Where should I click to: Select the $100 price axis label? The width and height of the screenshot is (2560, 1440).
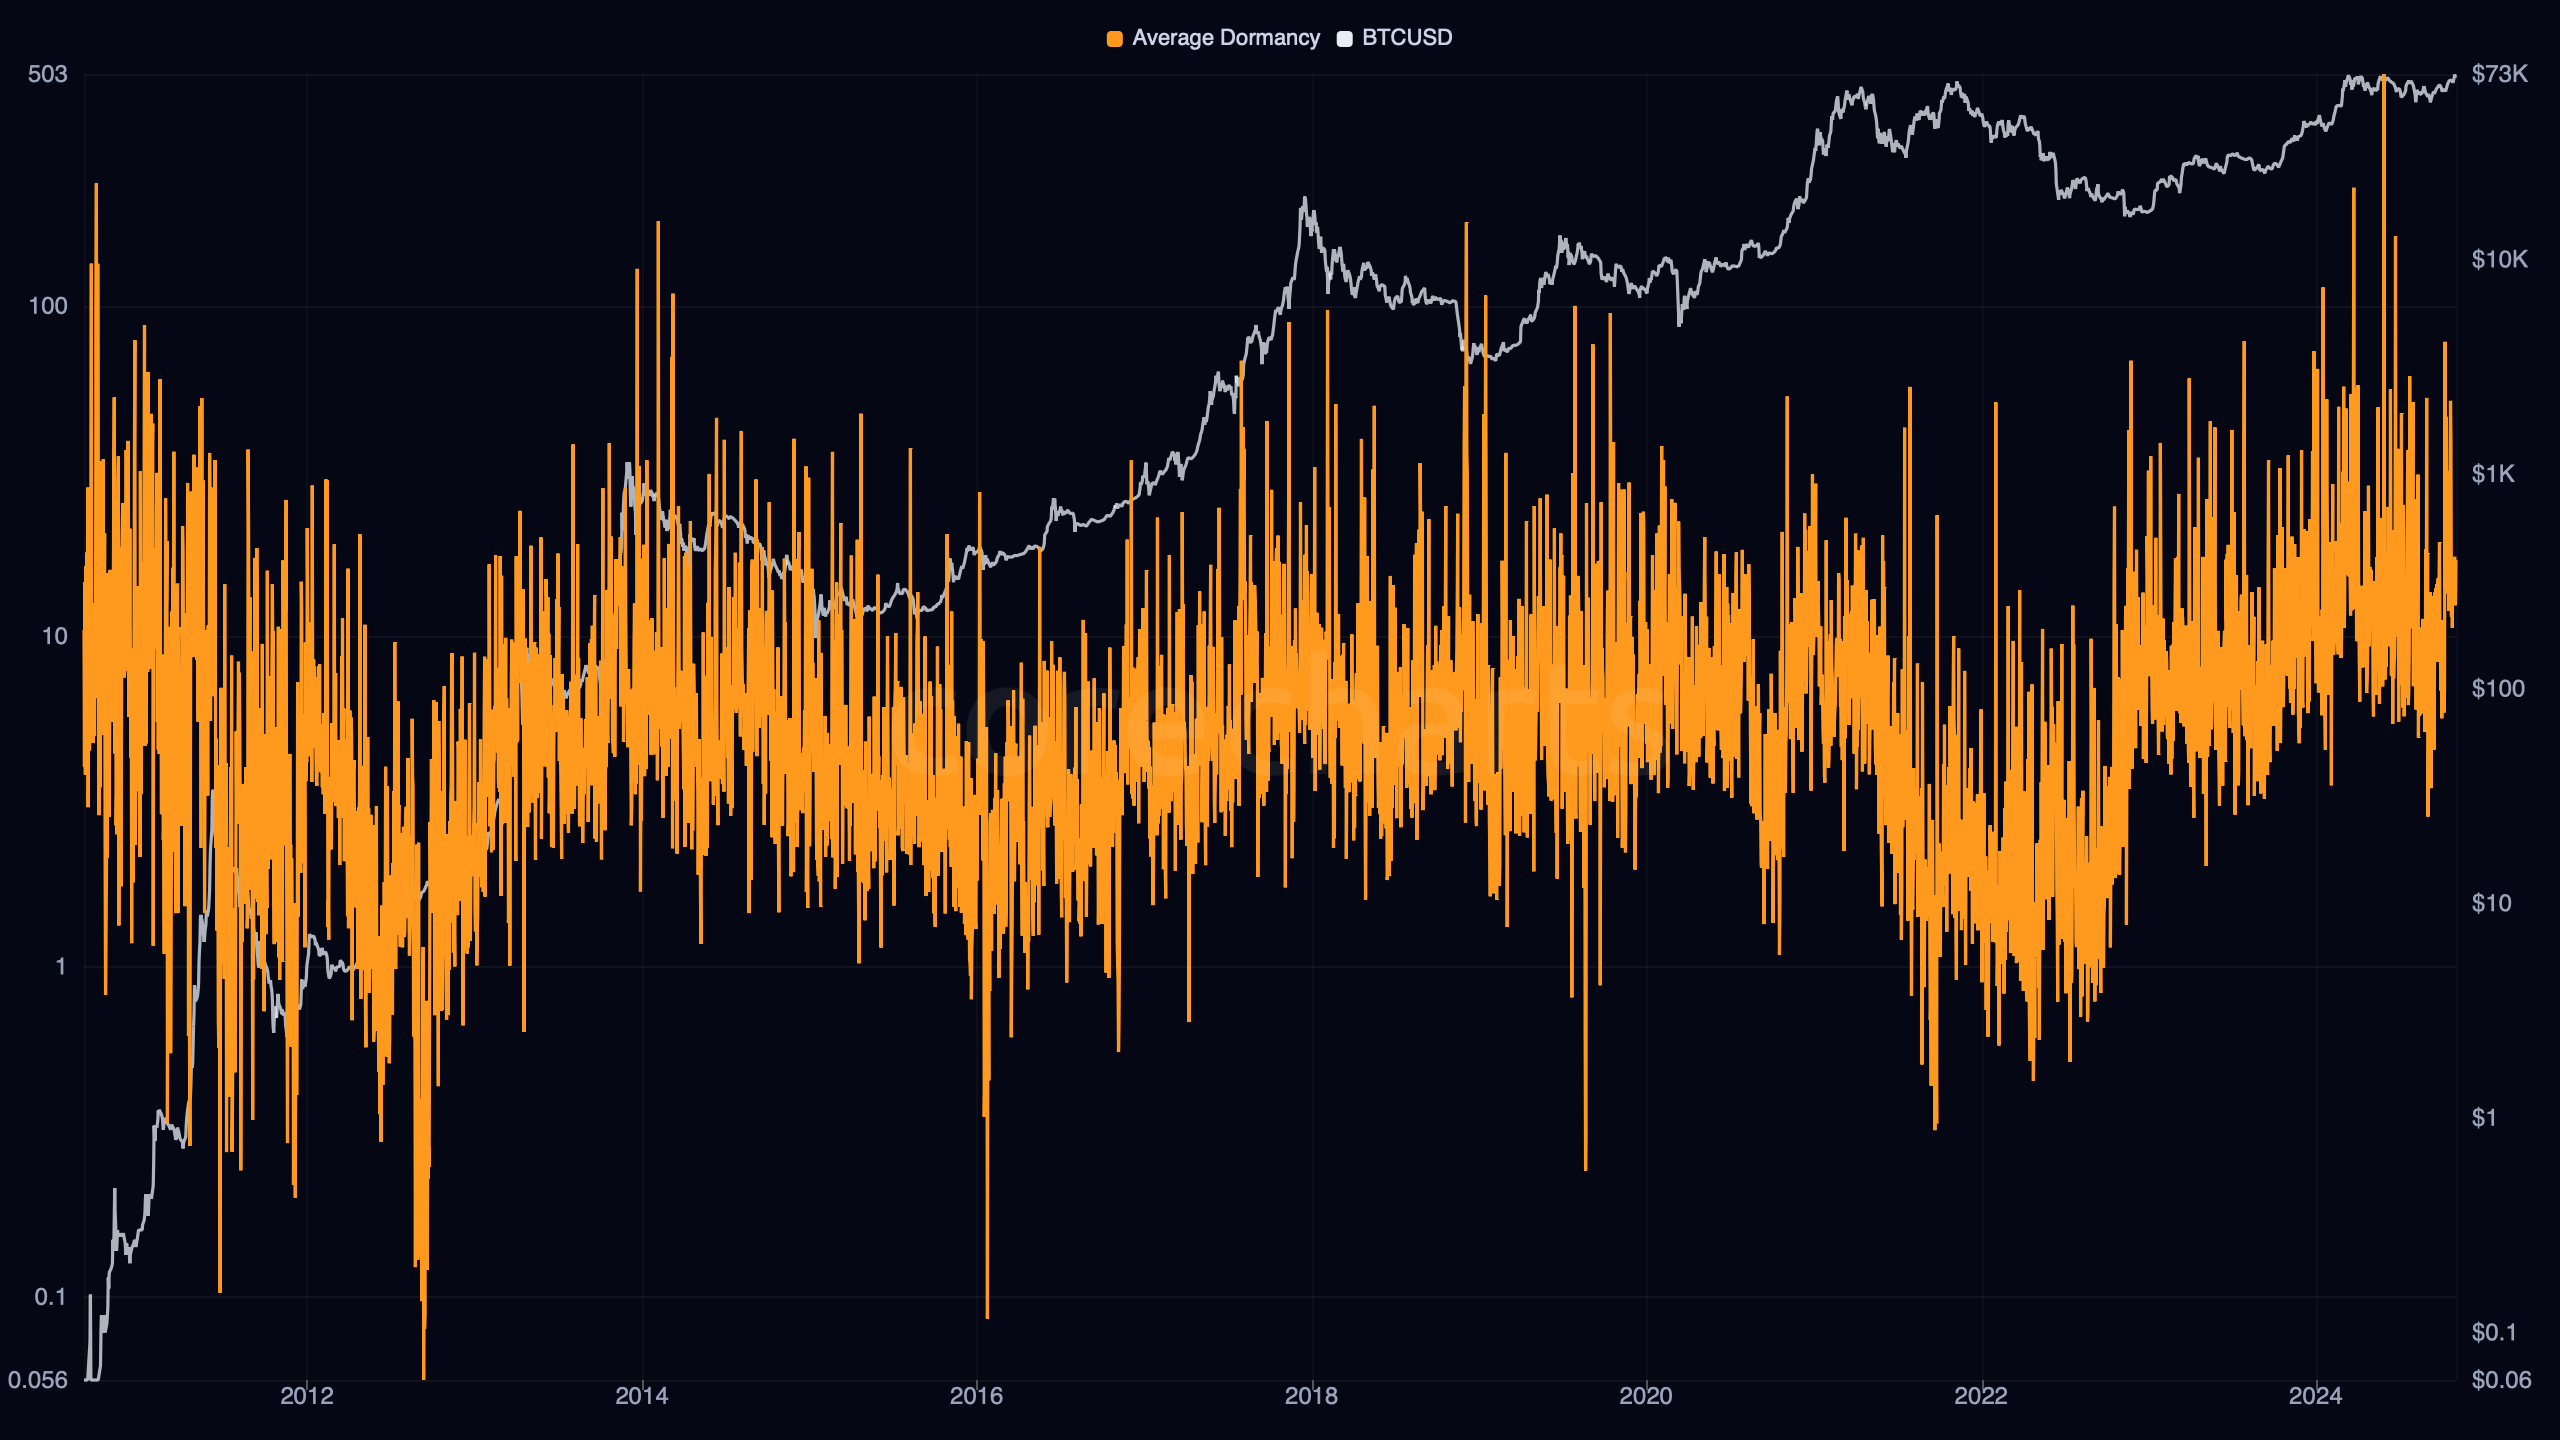click(x=2497, y=689)
